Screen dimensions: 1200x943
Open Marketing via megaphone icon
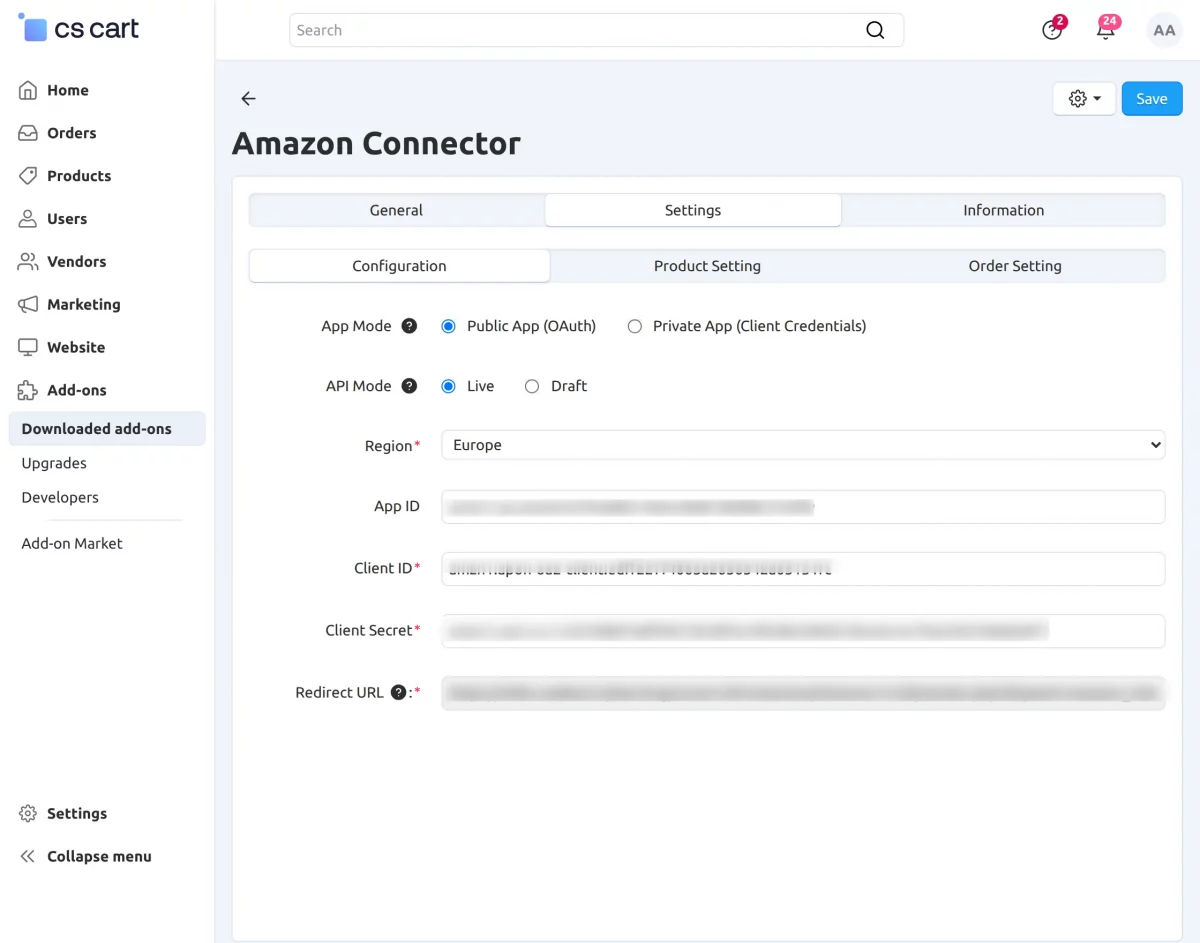tap(28, 305)
